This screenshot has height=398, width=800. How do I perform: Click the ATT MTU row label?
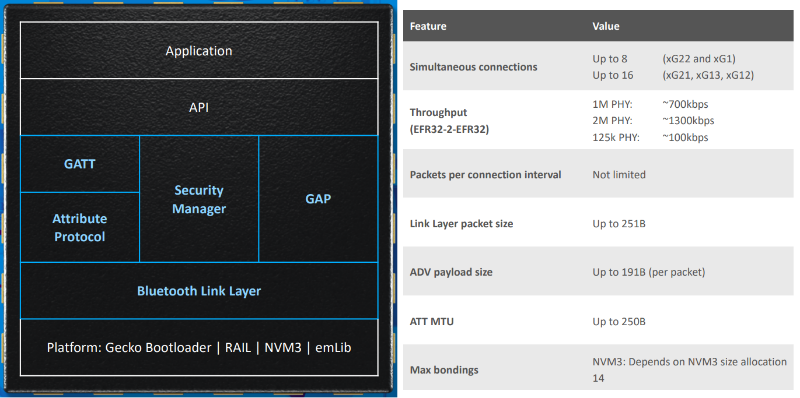click(x=432, y=321)
